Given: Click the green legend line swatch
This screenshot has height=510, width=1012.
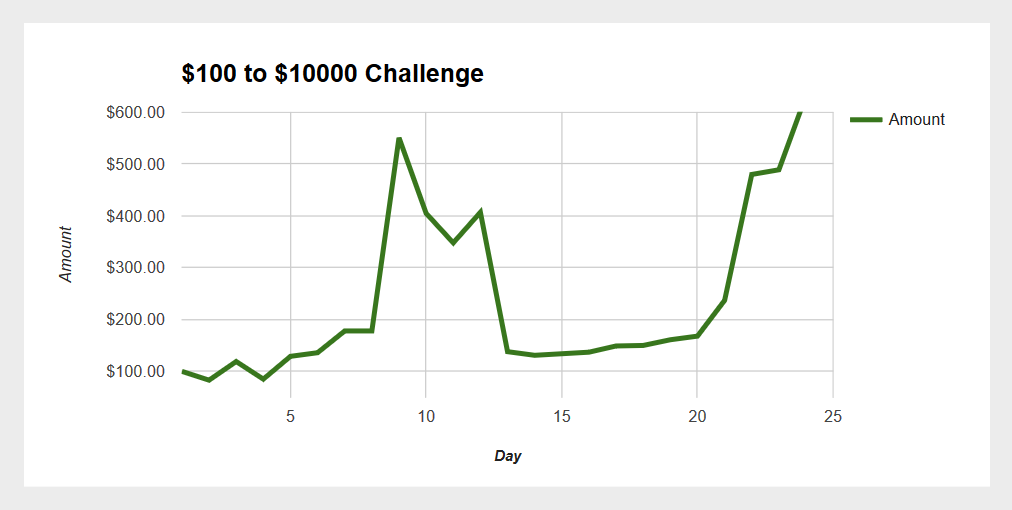Looking at the screenshot, I should pyautogui.click(x=866, y=119).
